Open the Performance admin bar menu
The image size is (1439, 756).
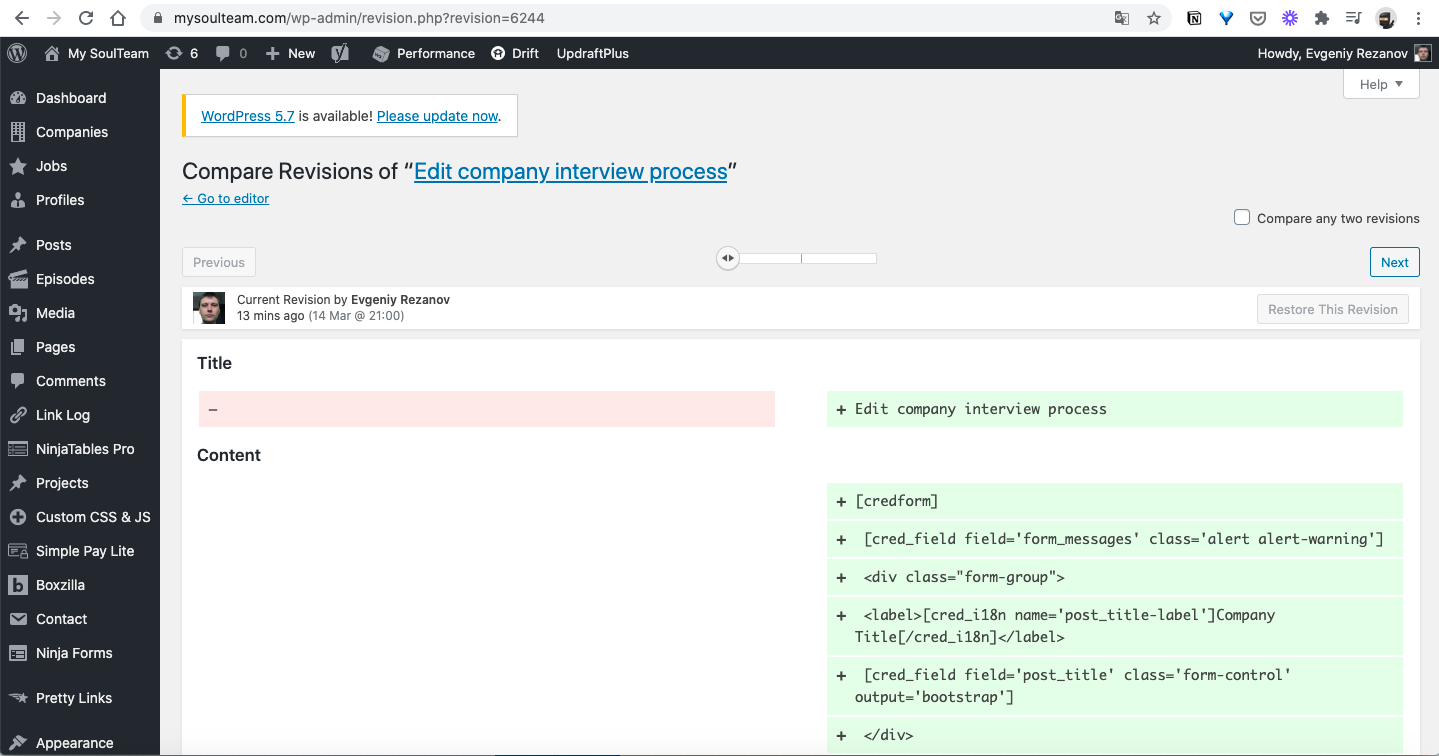point(424,53)
